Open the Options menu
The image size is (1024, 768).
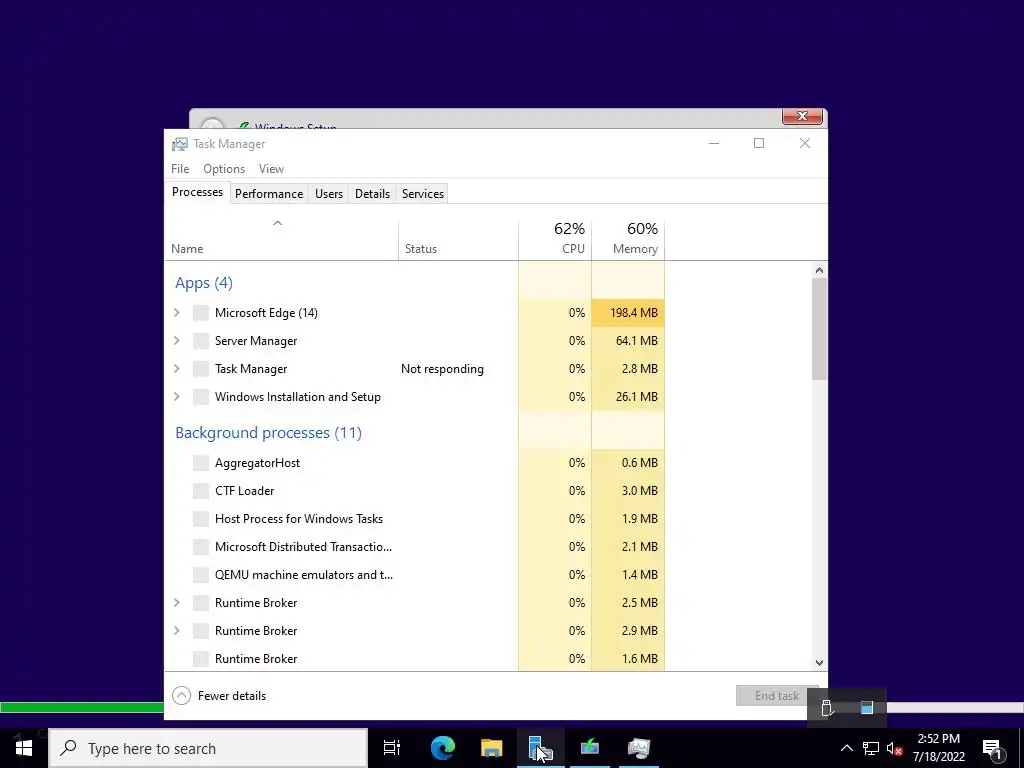[x=224, y=168]
